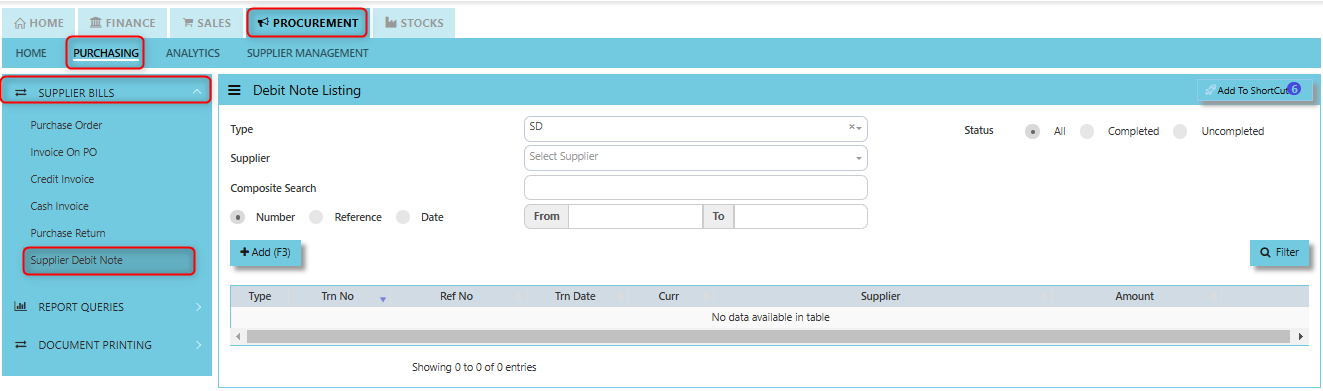Screen dimensions: 1323x391
Task: Open Purchase Return in the sidebar
Action: click(x=68, y=233)
